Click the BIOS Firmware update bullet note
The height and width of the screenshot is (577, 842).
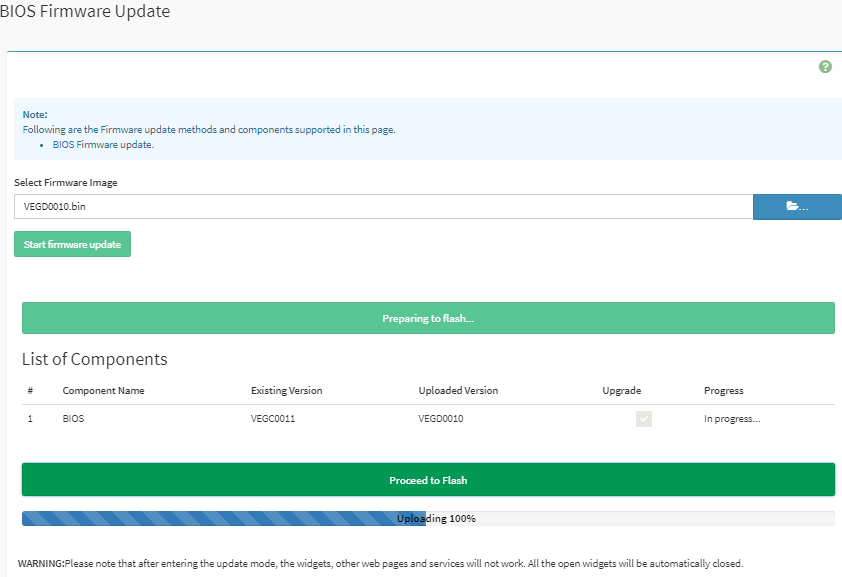[103, 144]
